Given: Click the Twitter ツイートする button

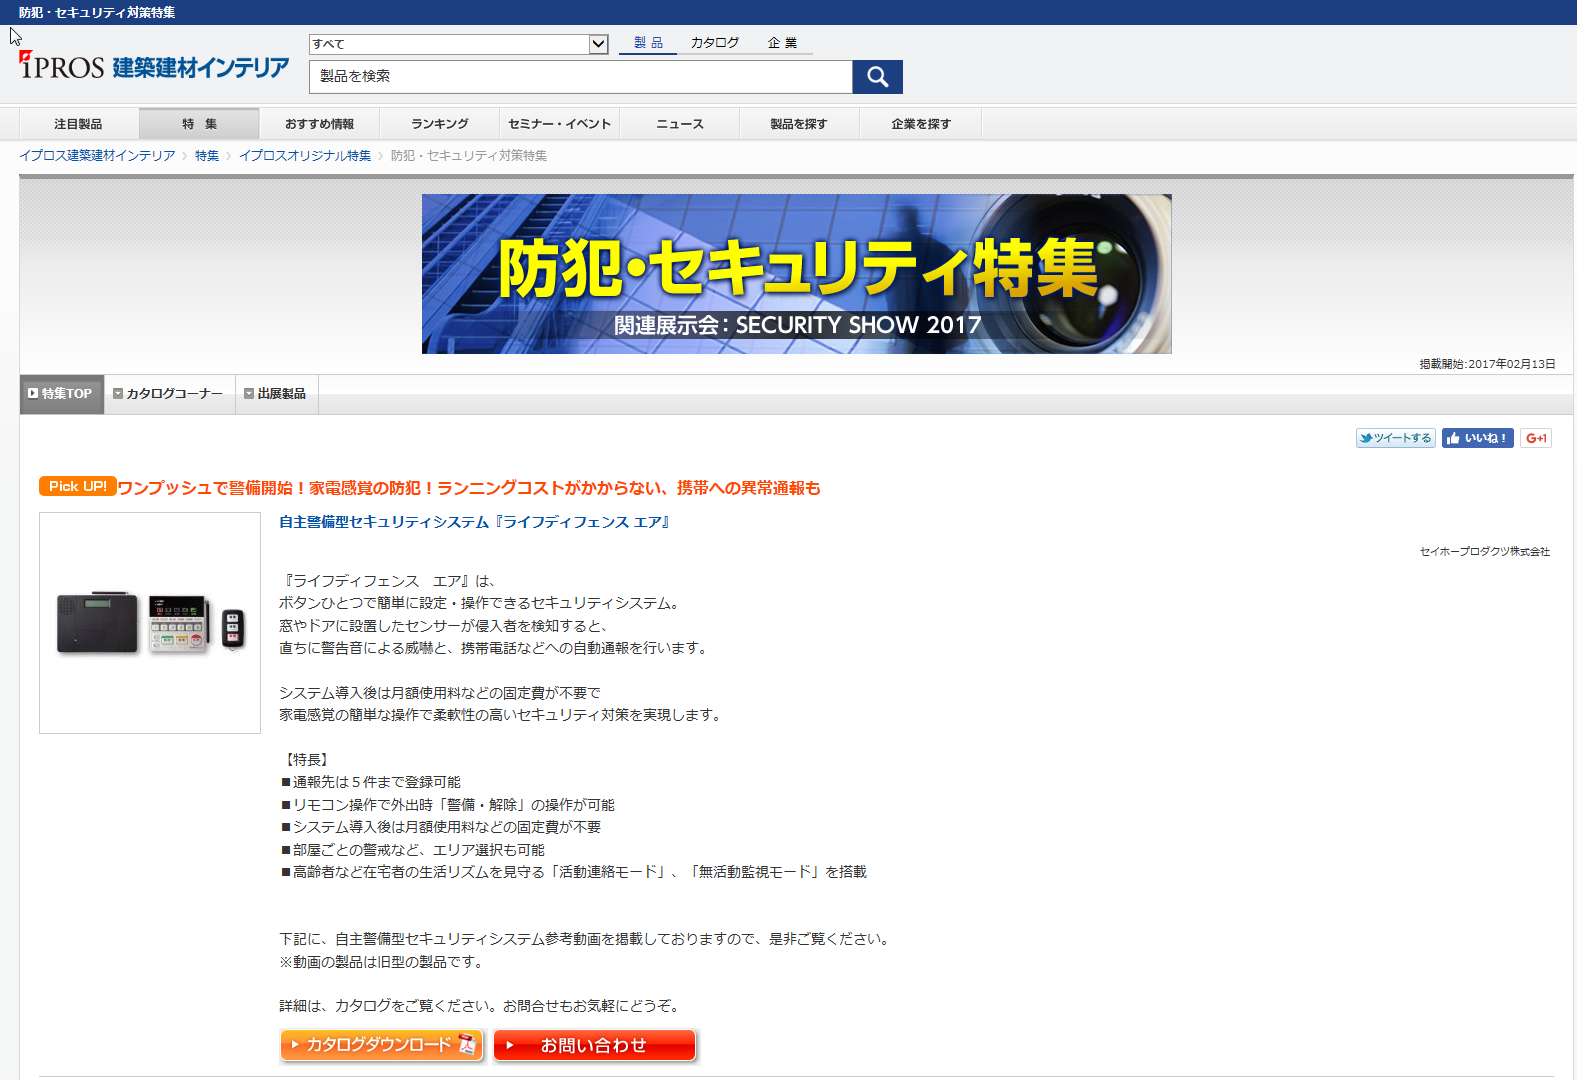Looking at the screenshot, I should (x=1396, y=438).
